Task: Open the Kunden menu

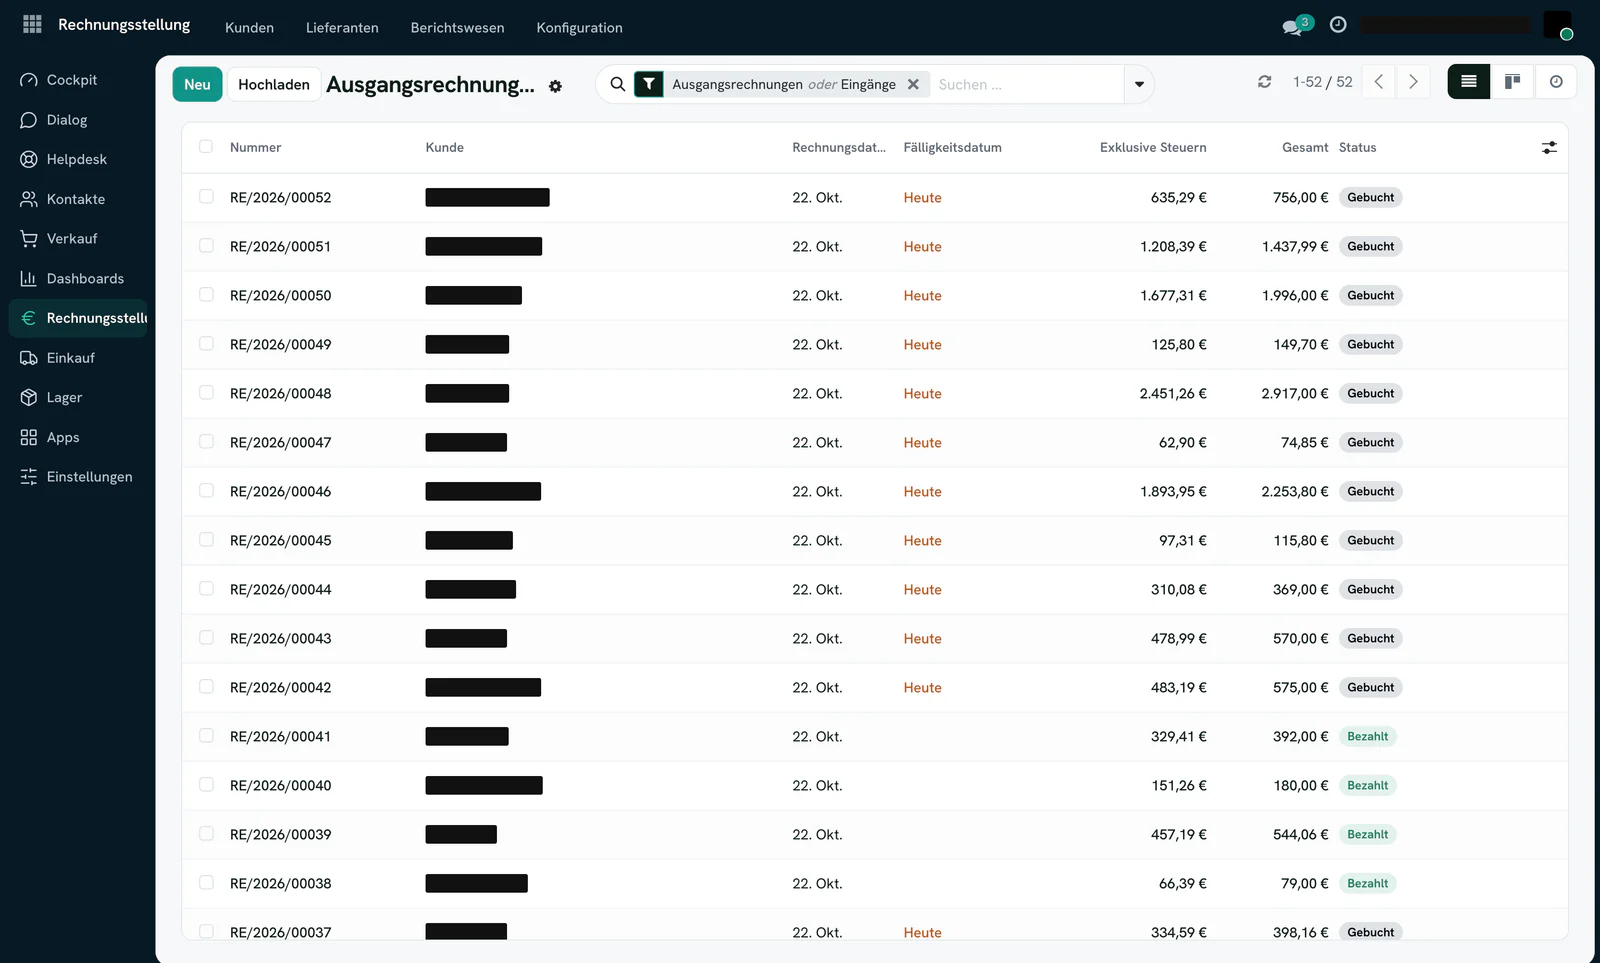Action: coord(249,28)
